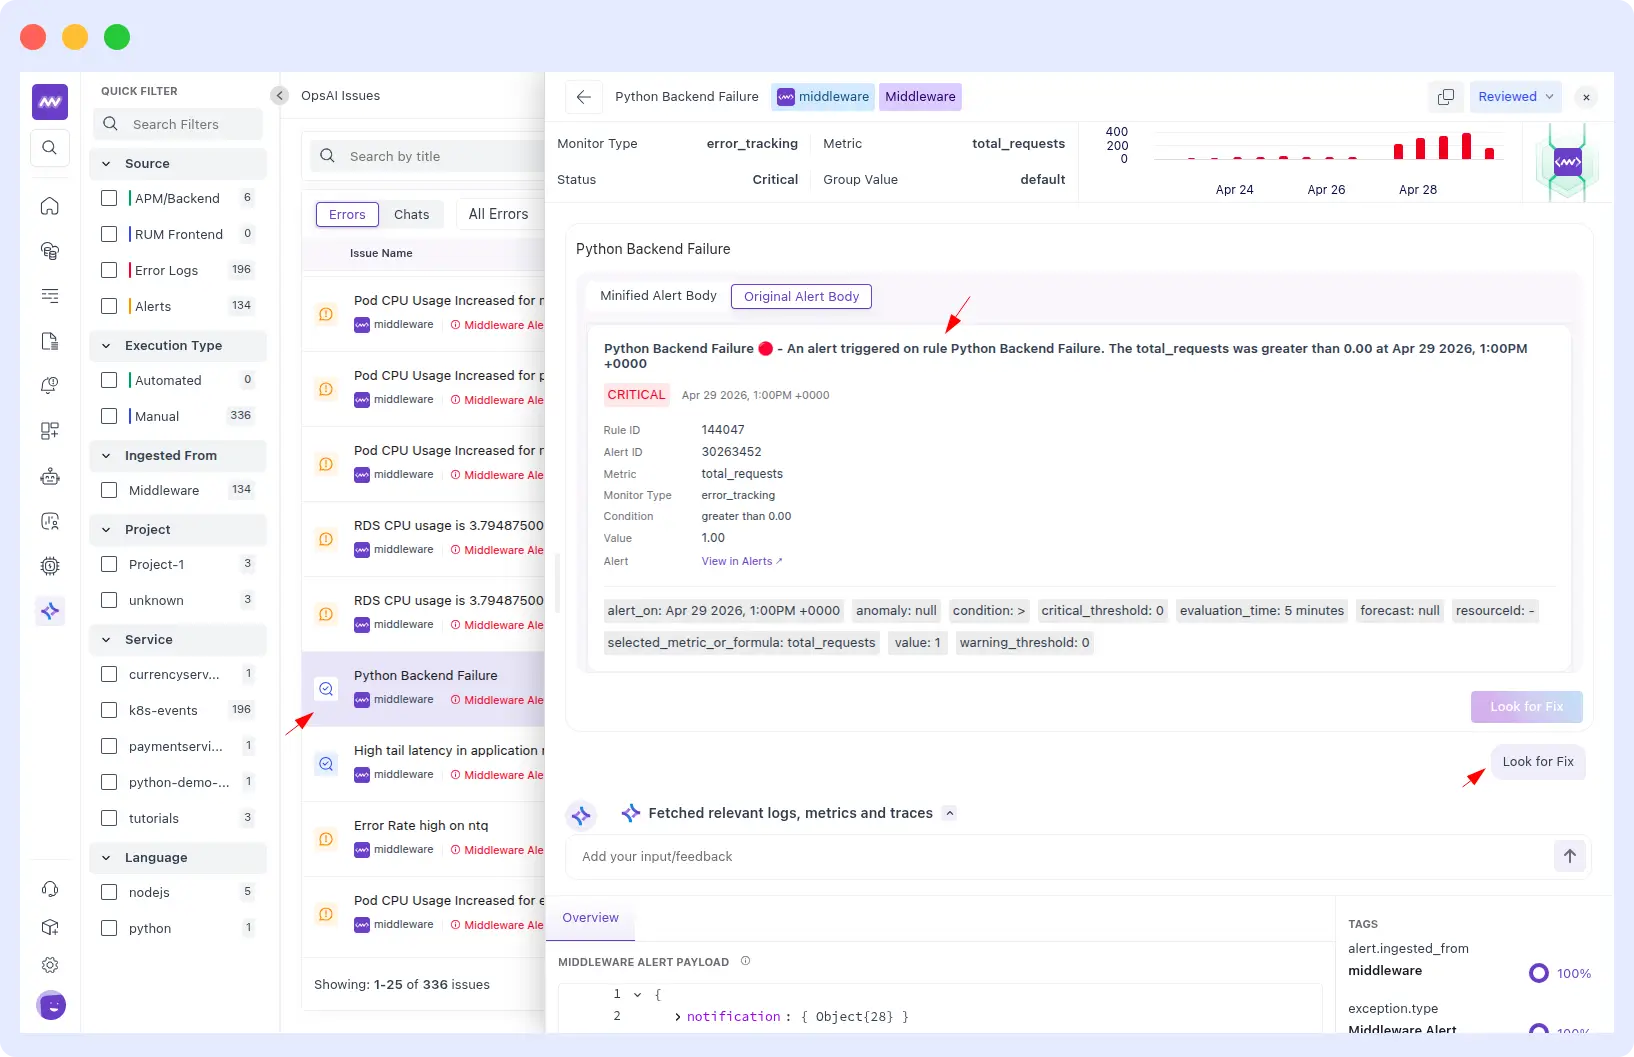The height and width of the screenshot is (1057, 1634).
Task: Click the search icon in left sidebar
Action: click(x=49, y=148)
